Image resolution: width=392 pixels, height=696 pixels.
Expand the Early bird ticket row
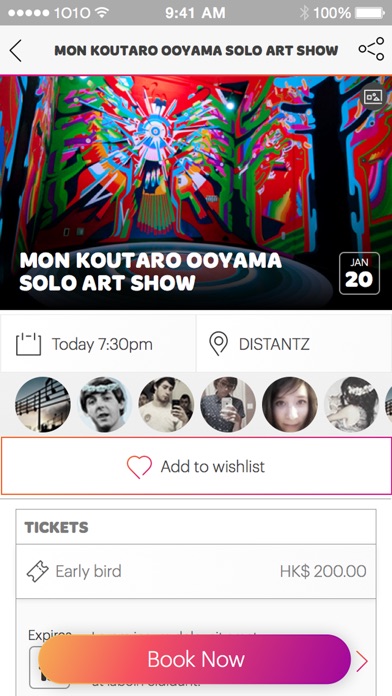pyautogui.click(x=196, y=571)
